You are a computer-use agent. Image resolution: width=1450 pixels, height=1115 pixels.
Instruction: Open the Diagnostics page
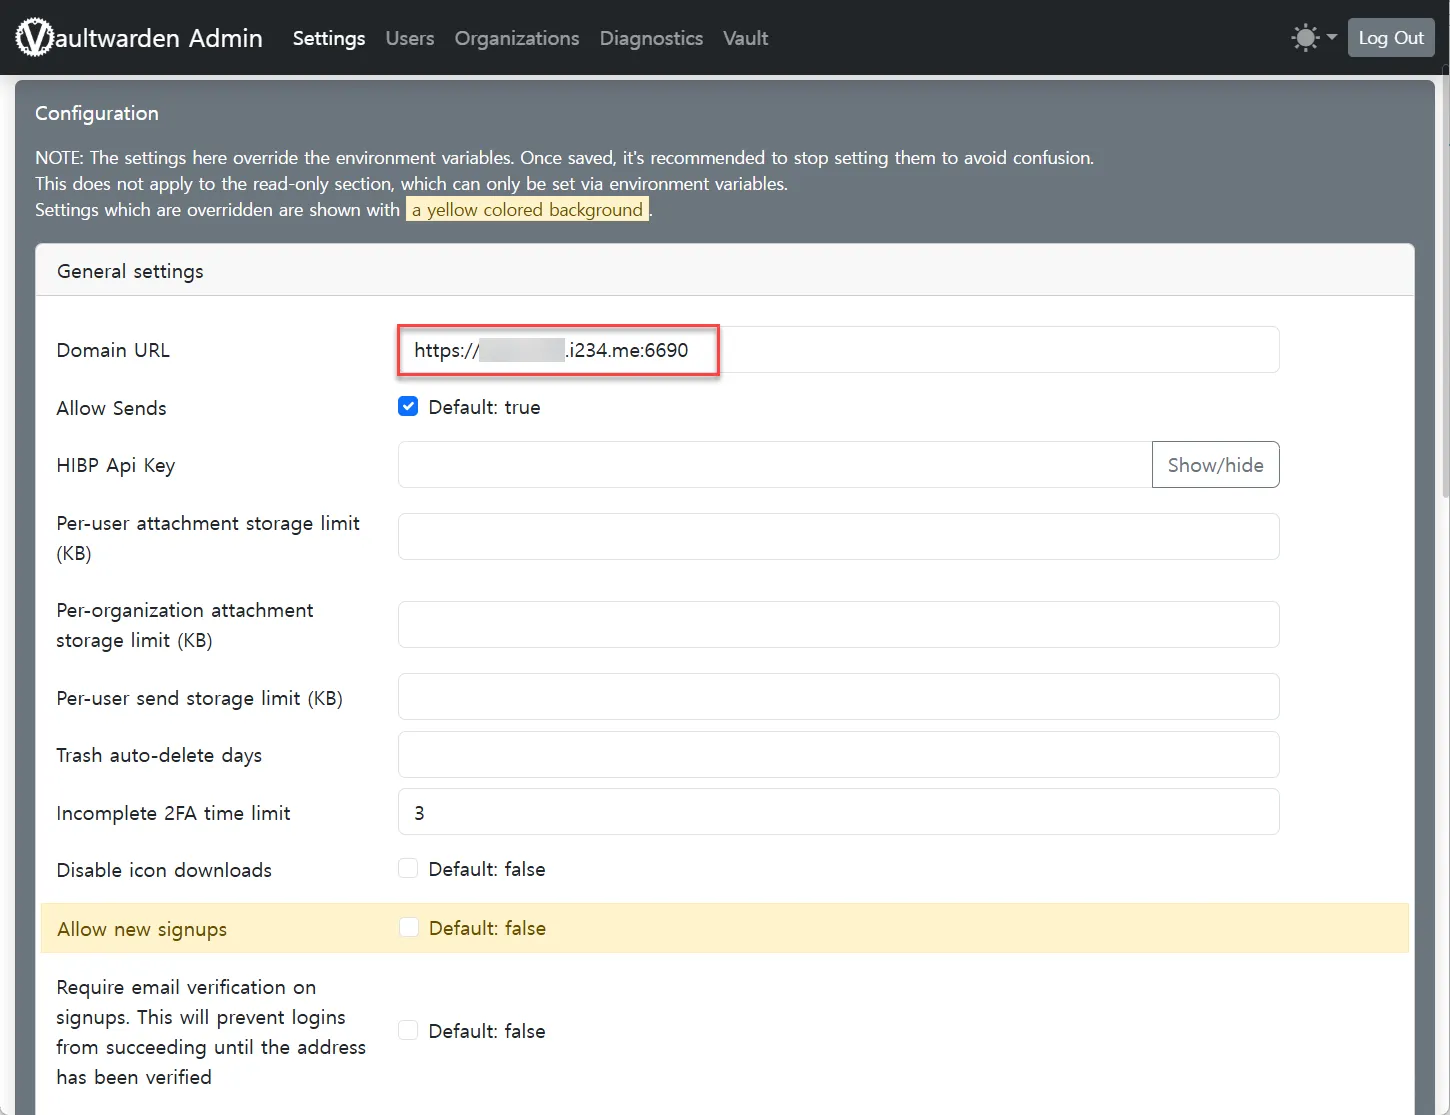(x=651, y=38)
